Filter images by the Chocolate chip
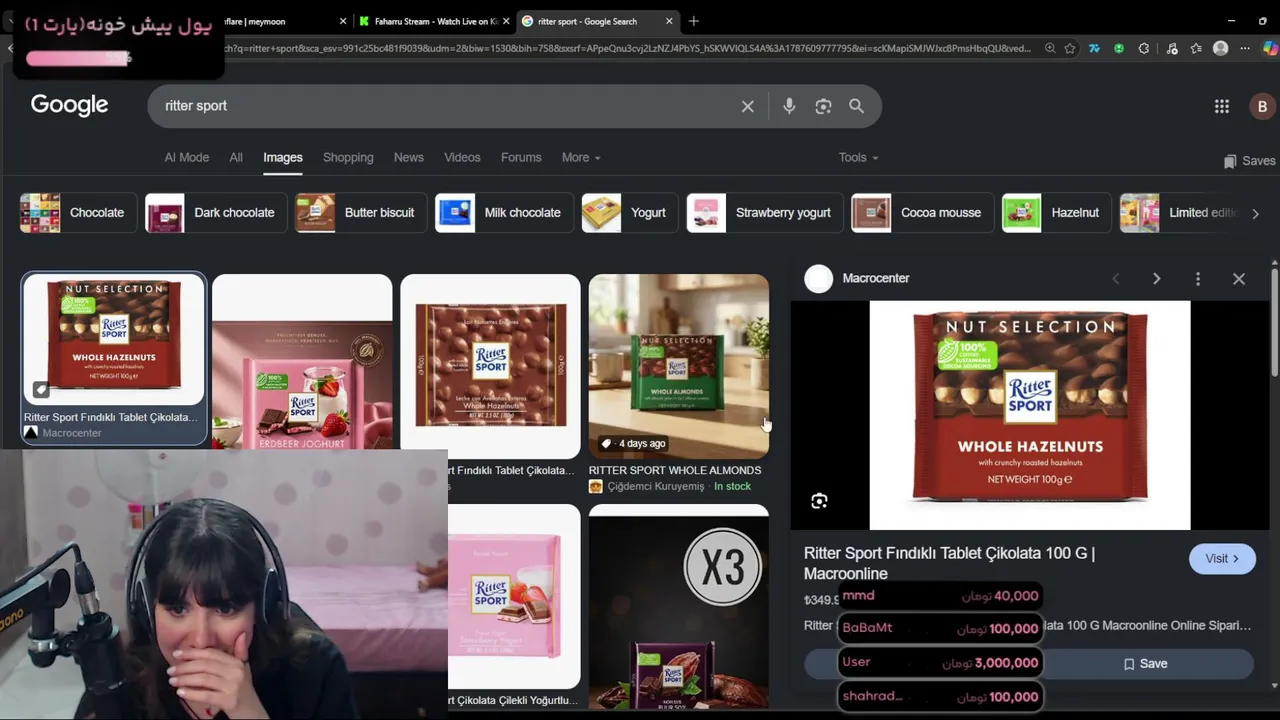Viewport: 1280px width, 720px height. (x=78, y=213)
